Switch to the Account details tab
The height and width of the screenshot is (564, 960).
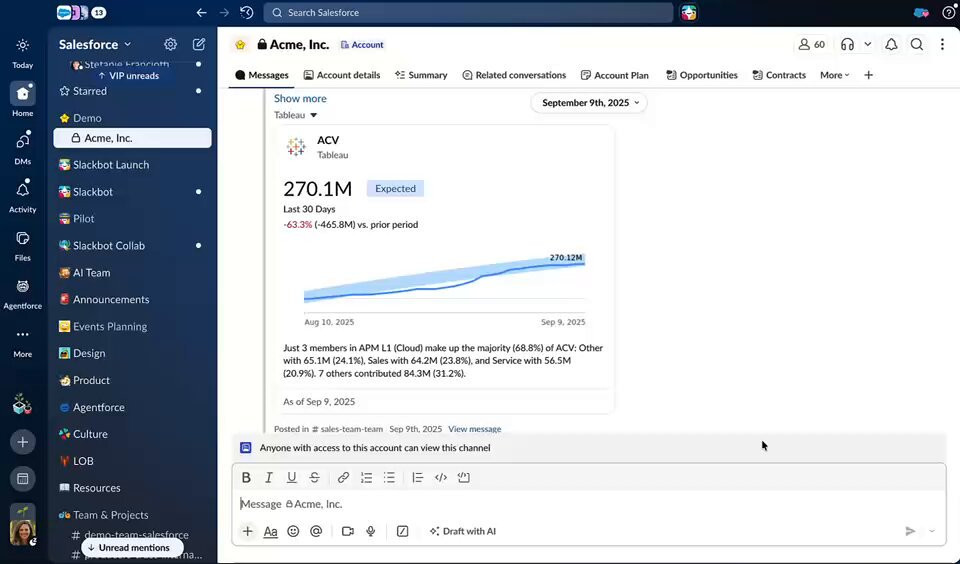tap(342, 75)
